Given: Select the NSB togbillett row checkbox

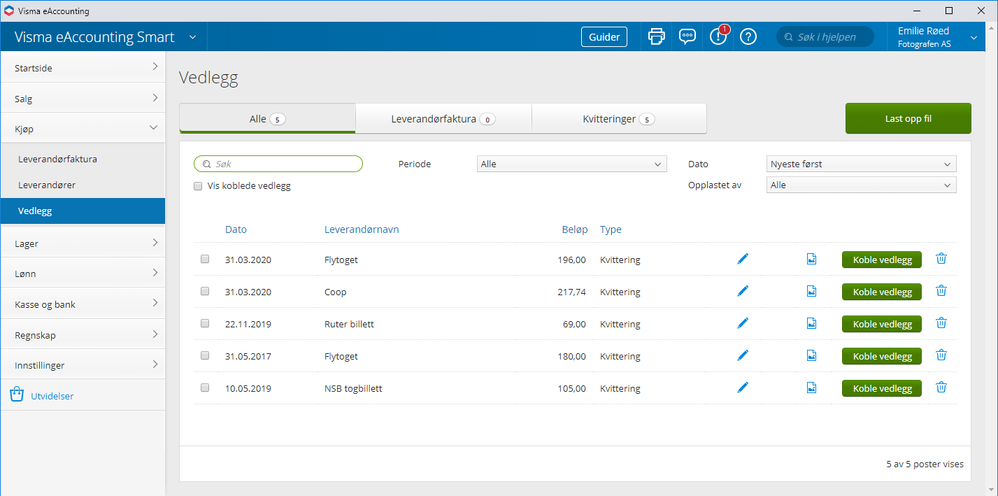Looking at the screenshot, I should (205, 387).
